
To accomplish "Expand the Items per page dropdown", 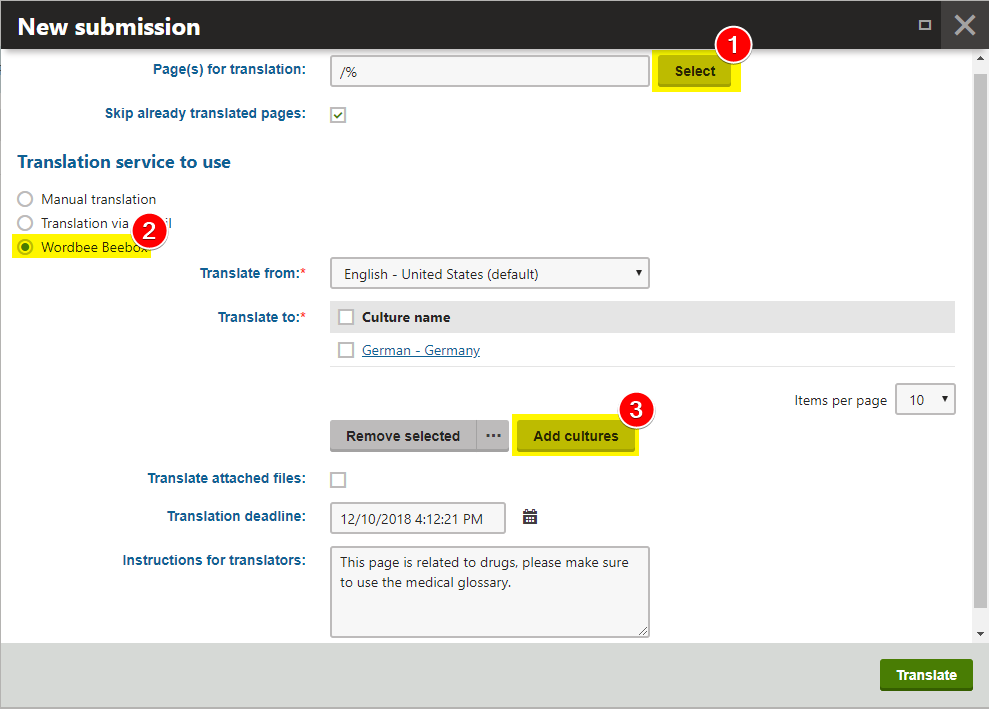I will pyautogui.click(x=925, y=399).
